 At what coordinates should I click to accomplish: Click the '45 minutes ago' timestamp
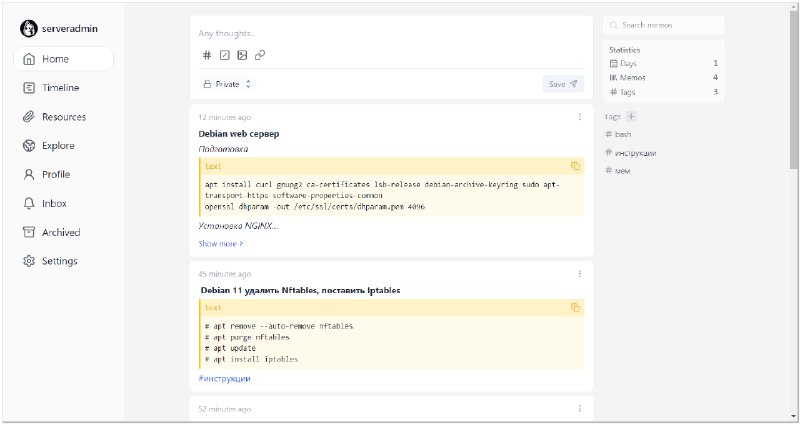click(224, 274)
